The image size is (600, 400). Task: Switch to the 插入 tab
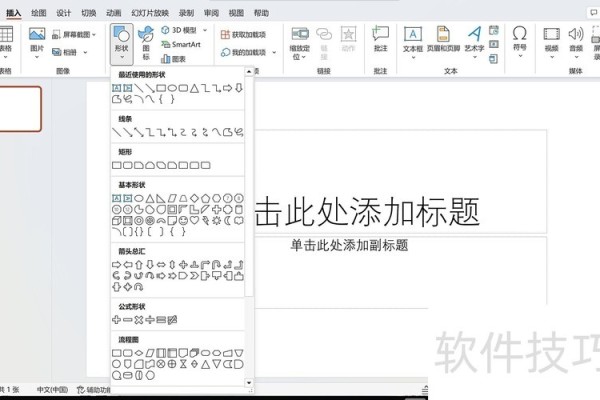13,13
